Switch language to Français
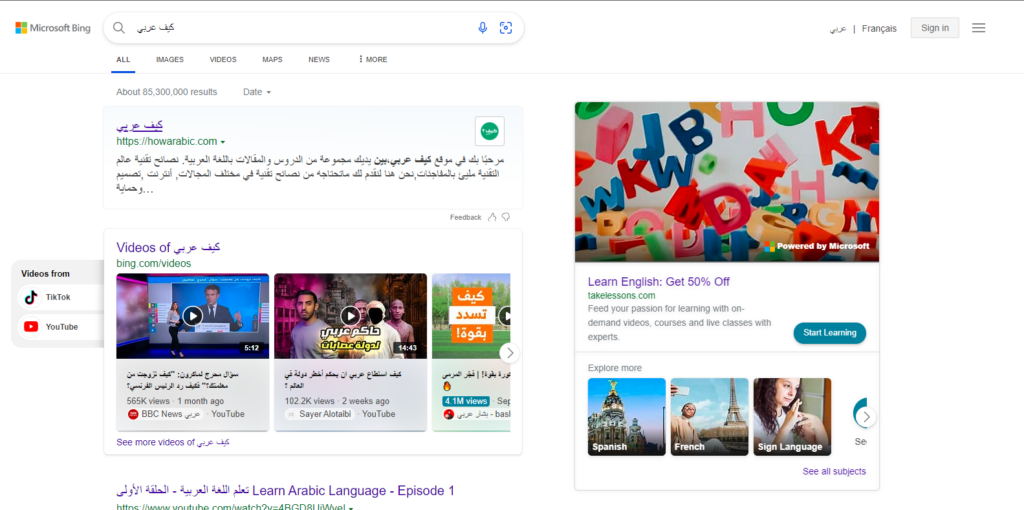Viewport: 1024px width, 510px height. click(879, 29)
